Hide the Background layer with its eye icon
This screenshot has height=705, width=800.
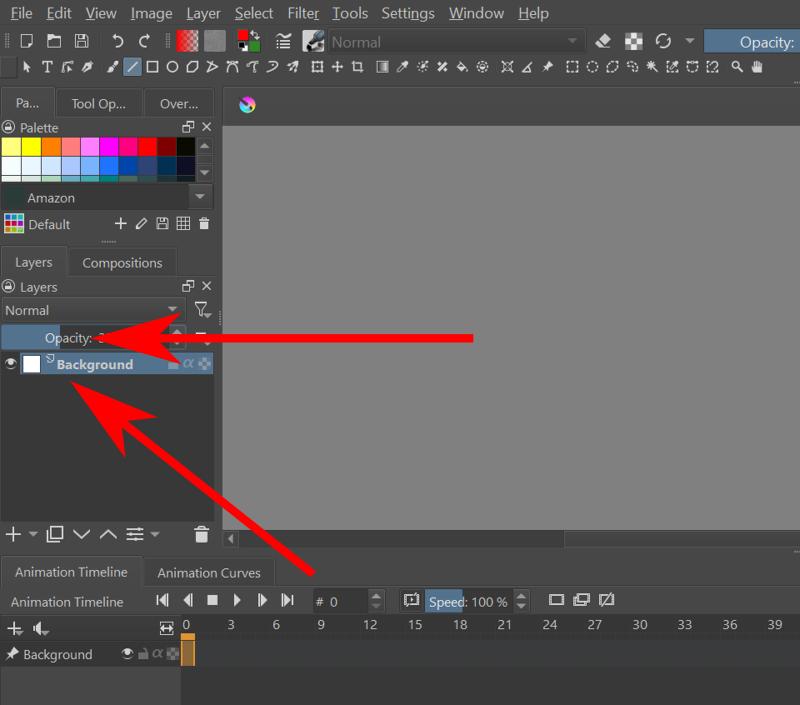pyautogui.click(x=10, y=363)
